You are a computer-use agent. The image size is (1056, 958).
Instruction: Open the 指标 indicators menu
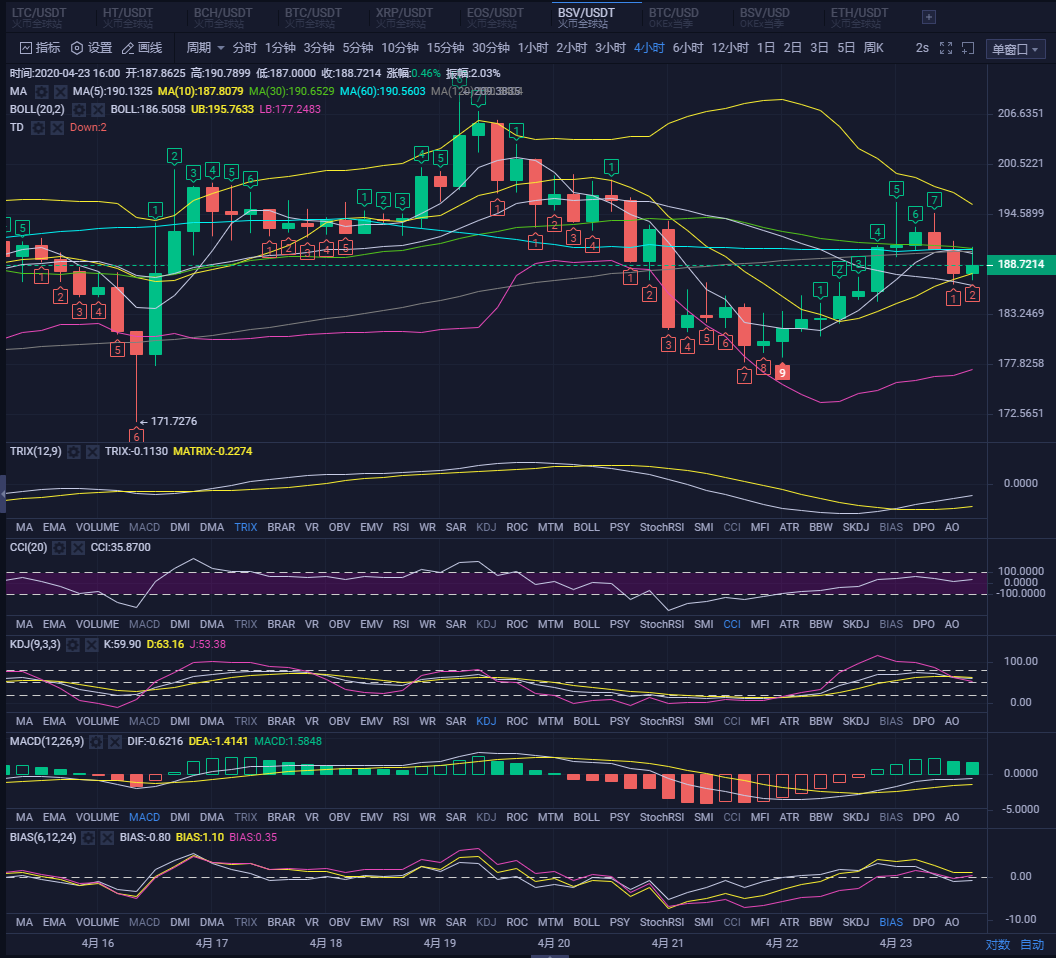[x=39, y=48]
